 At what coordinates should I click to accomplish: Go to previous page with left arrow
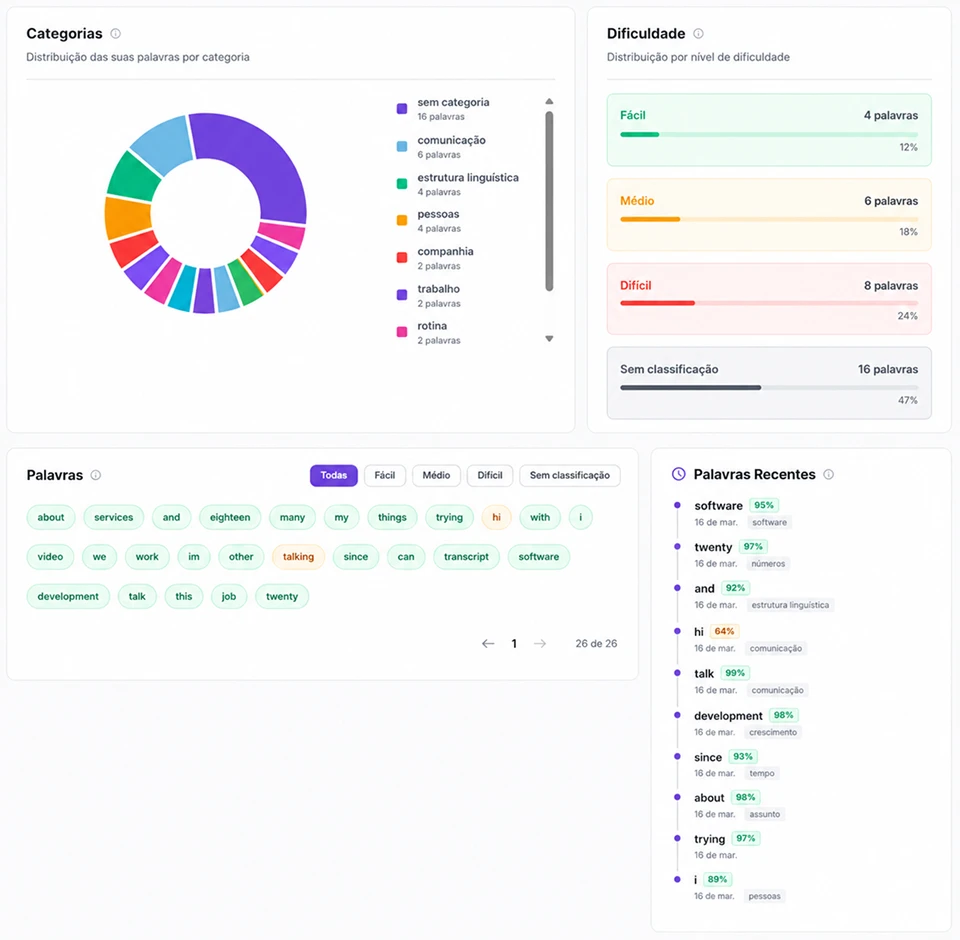tap(488, 644)
